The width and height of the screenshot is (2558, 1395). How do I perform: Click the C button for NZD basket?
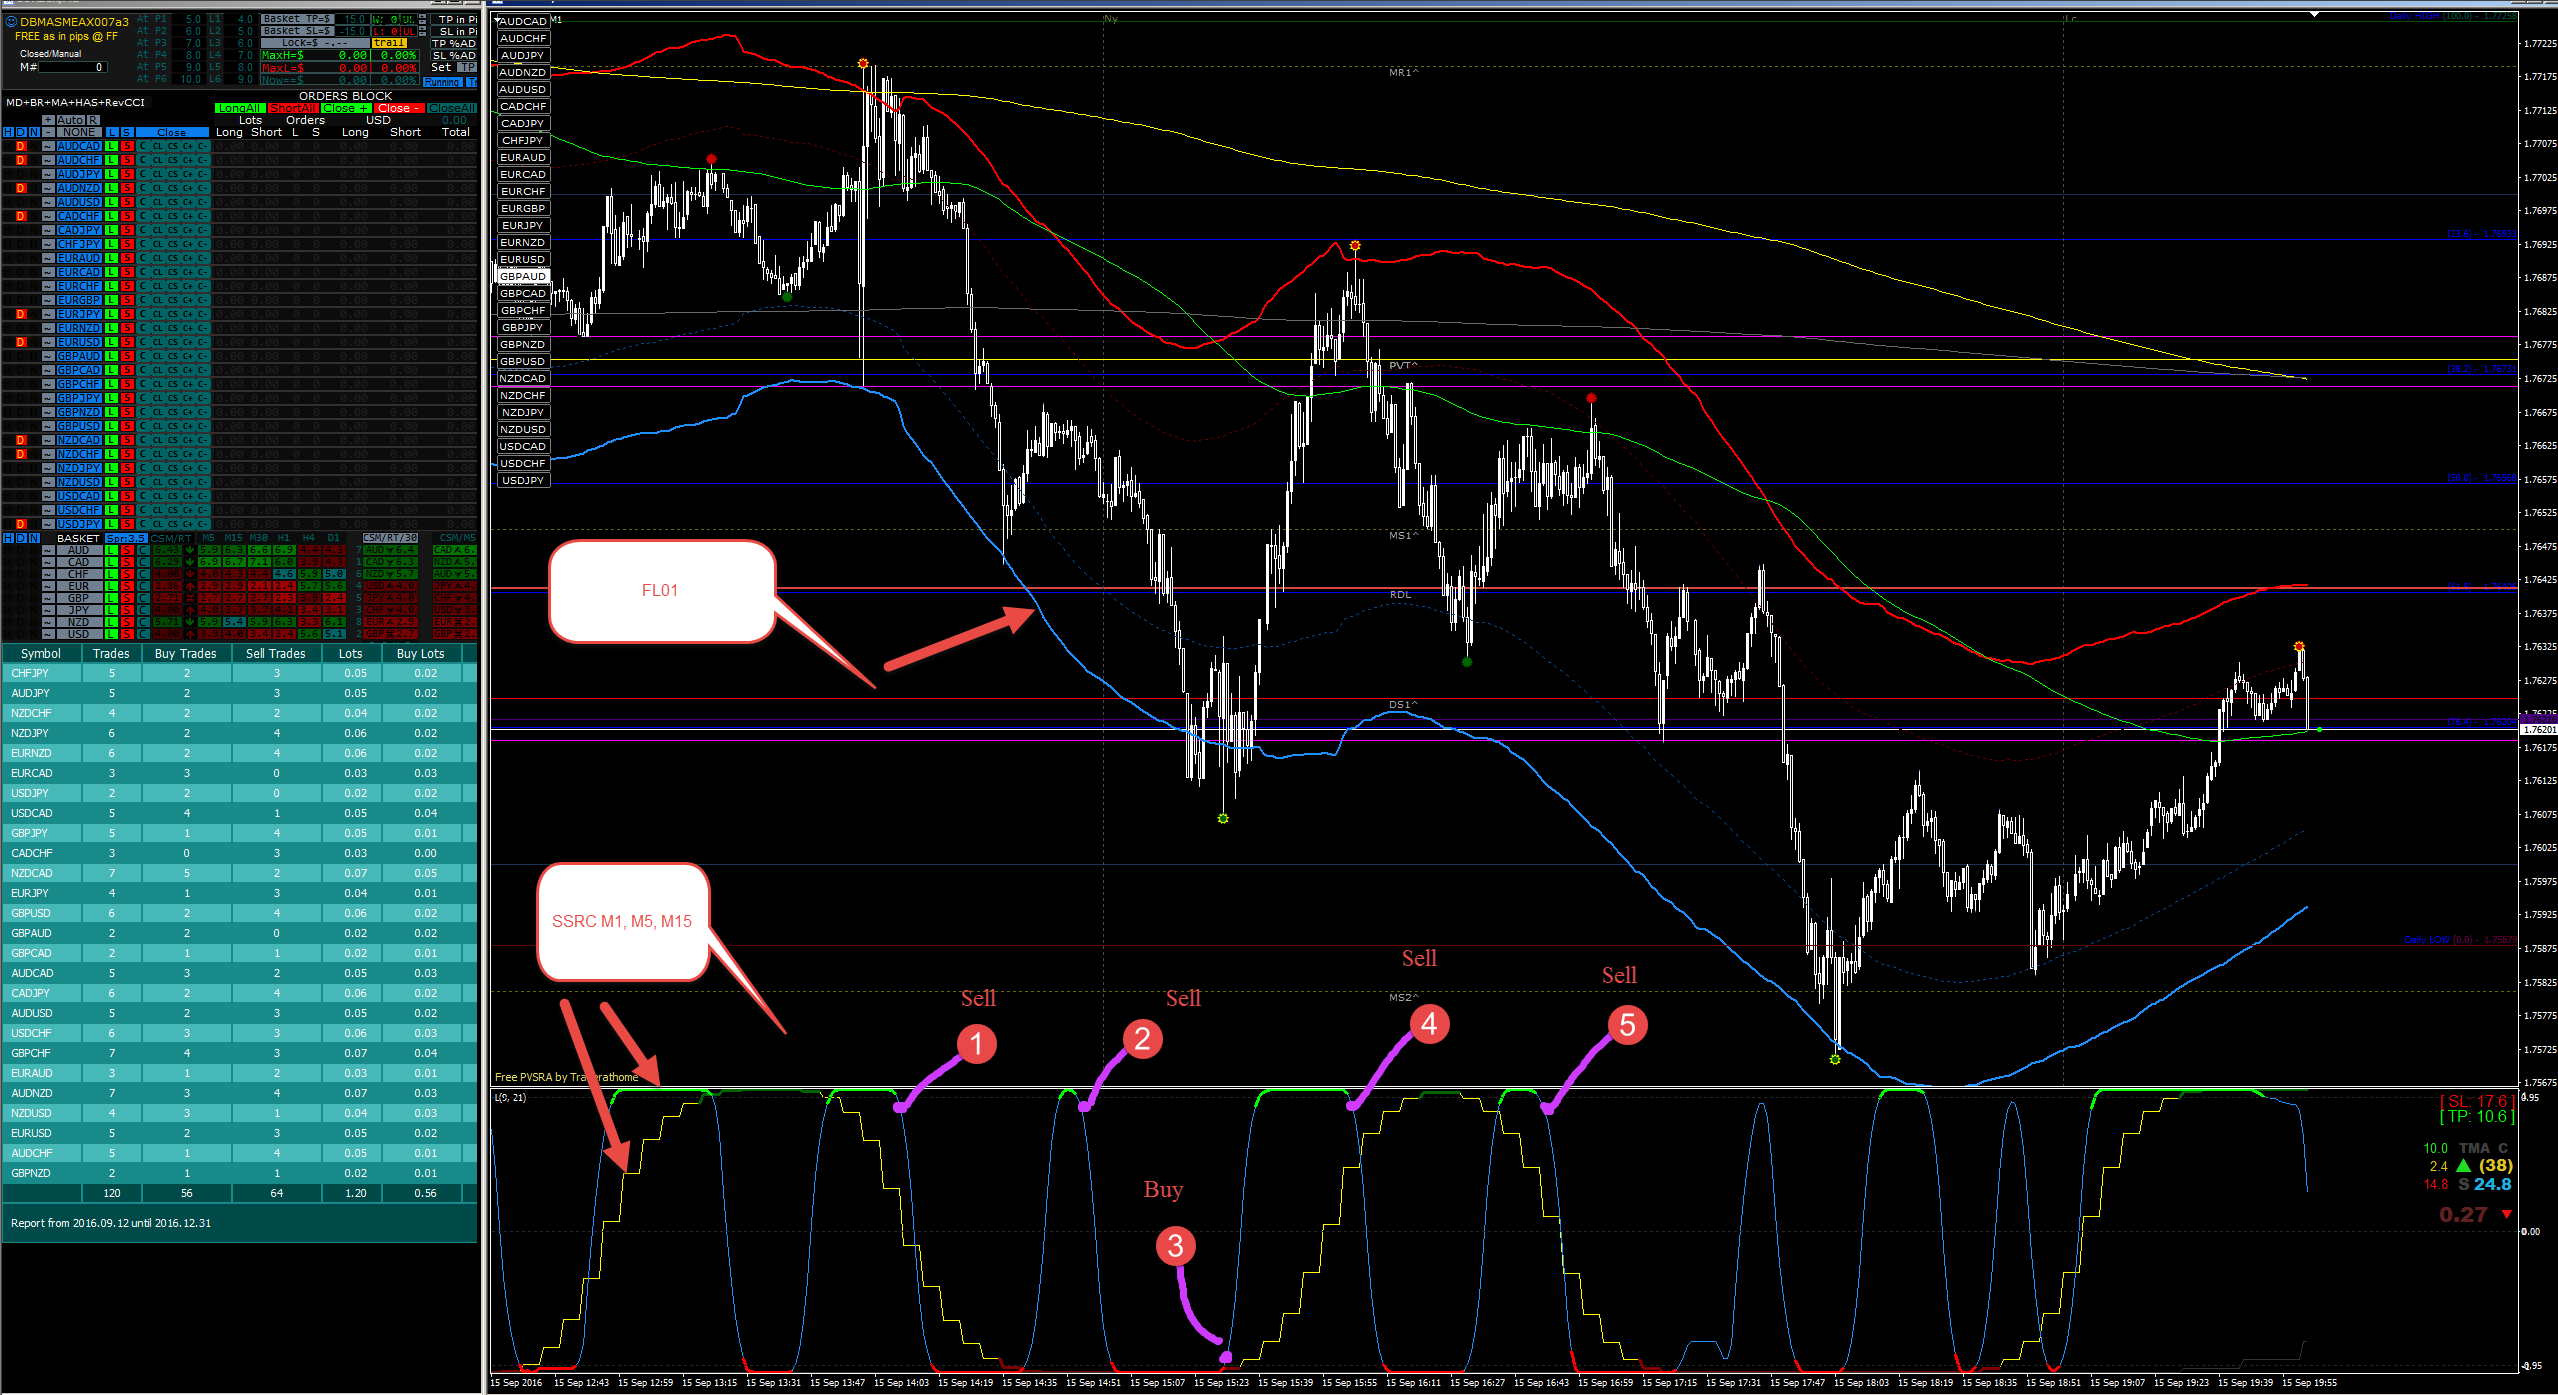(x=143, y=622)
